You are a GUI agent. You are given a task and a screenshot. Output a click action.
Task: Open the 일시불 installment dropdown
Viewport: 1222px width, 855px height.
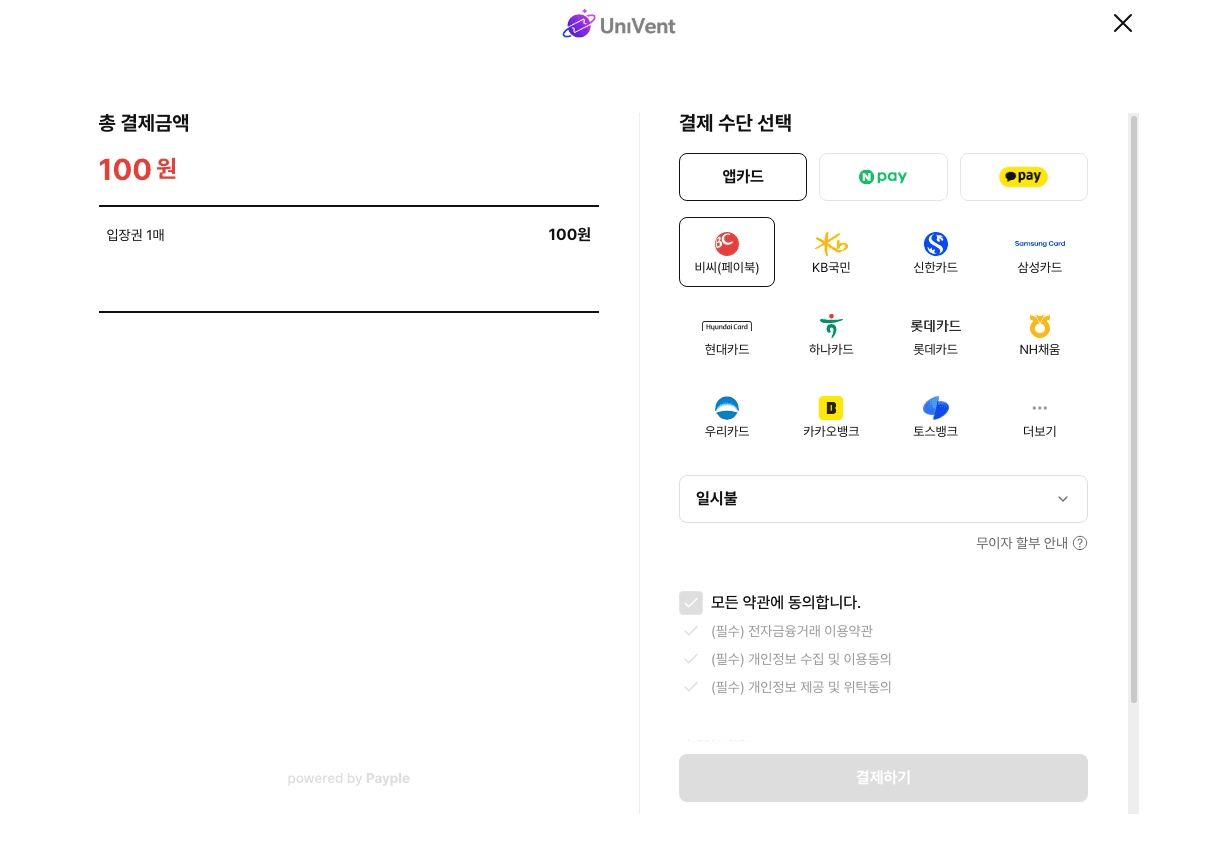(883, 499)
